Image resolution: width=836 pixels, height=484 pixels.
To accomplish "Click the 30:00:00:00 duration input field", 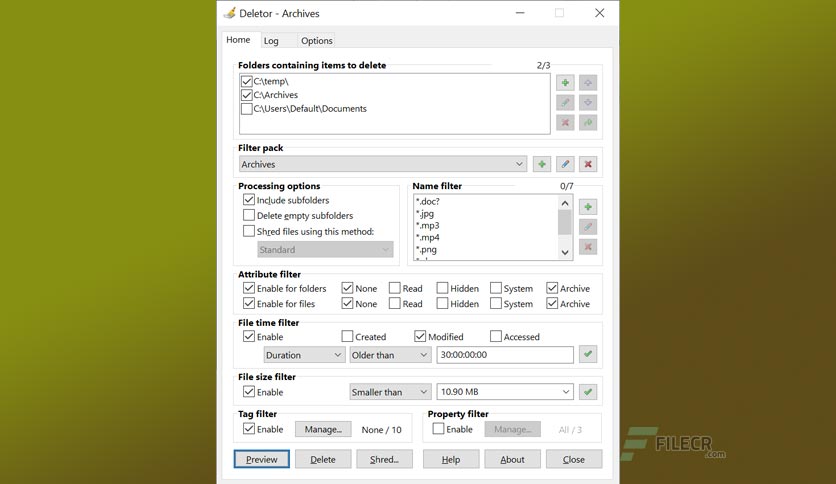I will pos(505,354).
